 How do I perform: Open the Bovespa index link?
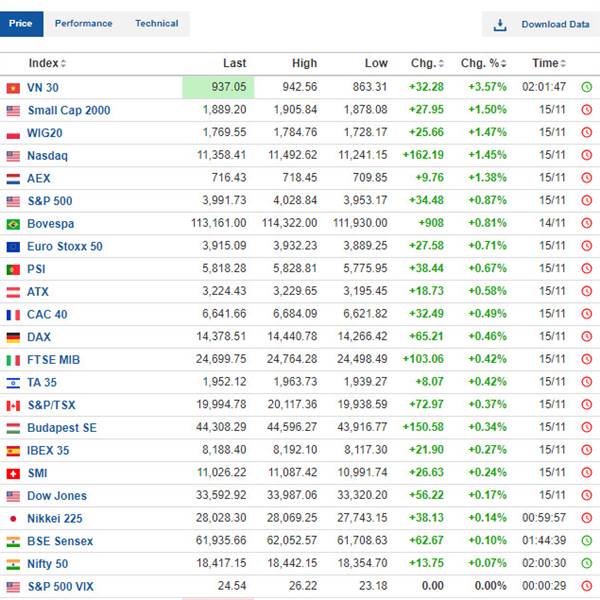51,223
